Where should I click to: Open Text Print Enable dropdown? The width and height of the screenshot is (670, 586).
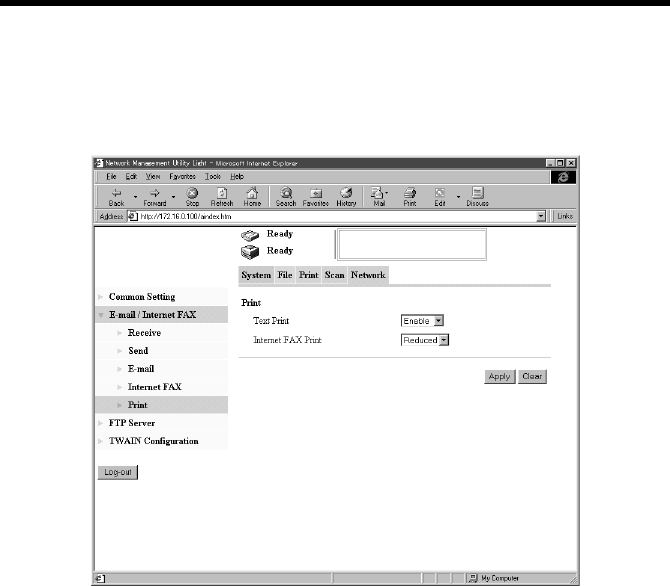pyautogui.click(x=439, y=321)
